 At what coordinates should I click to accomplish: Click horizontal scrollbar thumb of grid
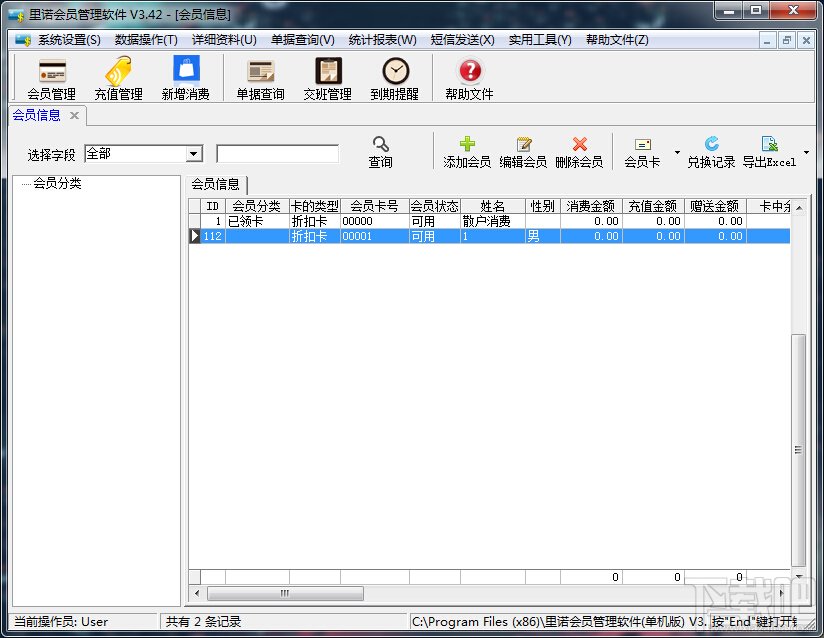285,594
